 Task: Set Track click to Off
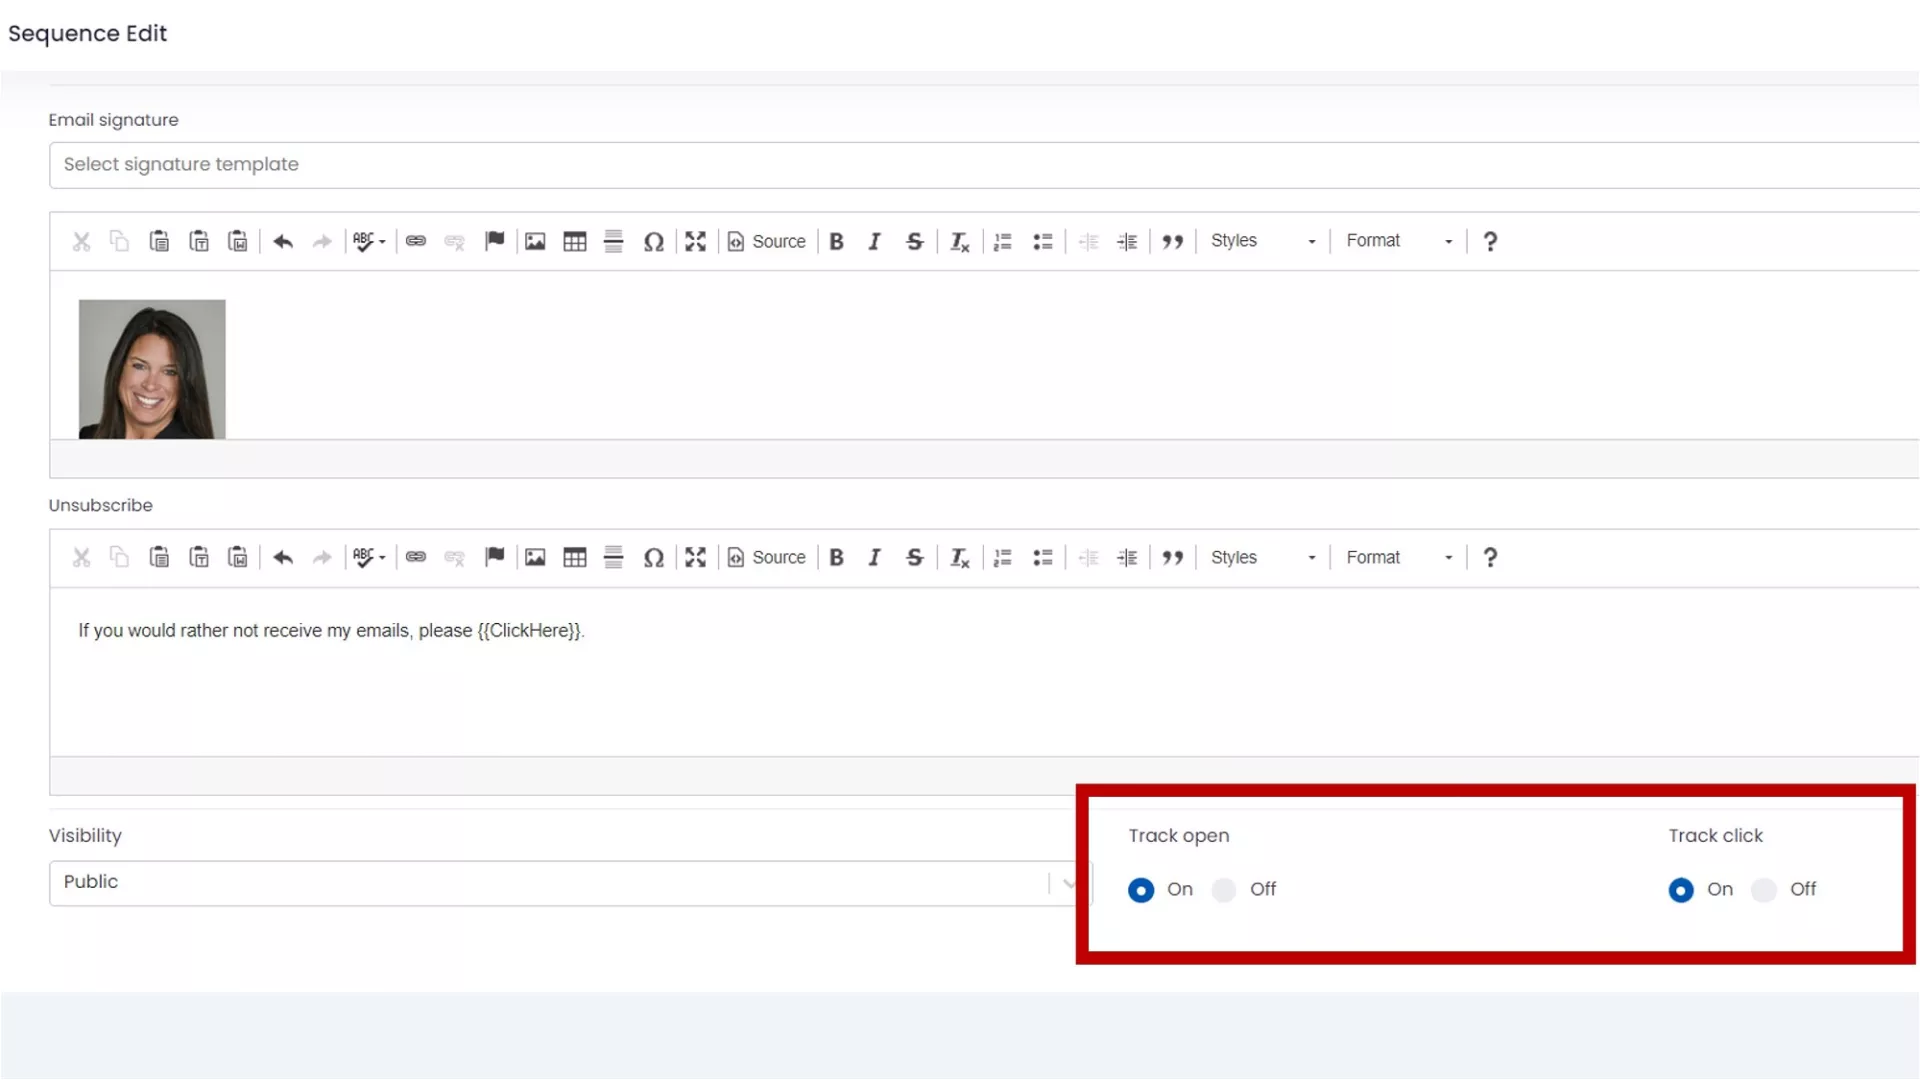click(1764, 890)
